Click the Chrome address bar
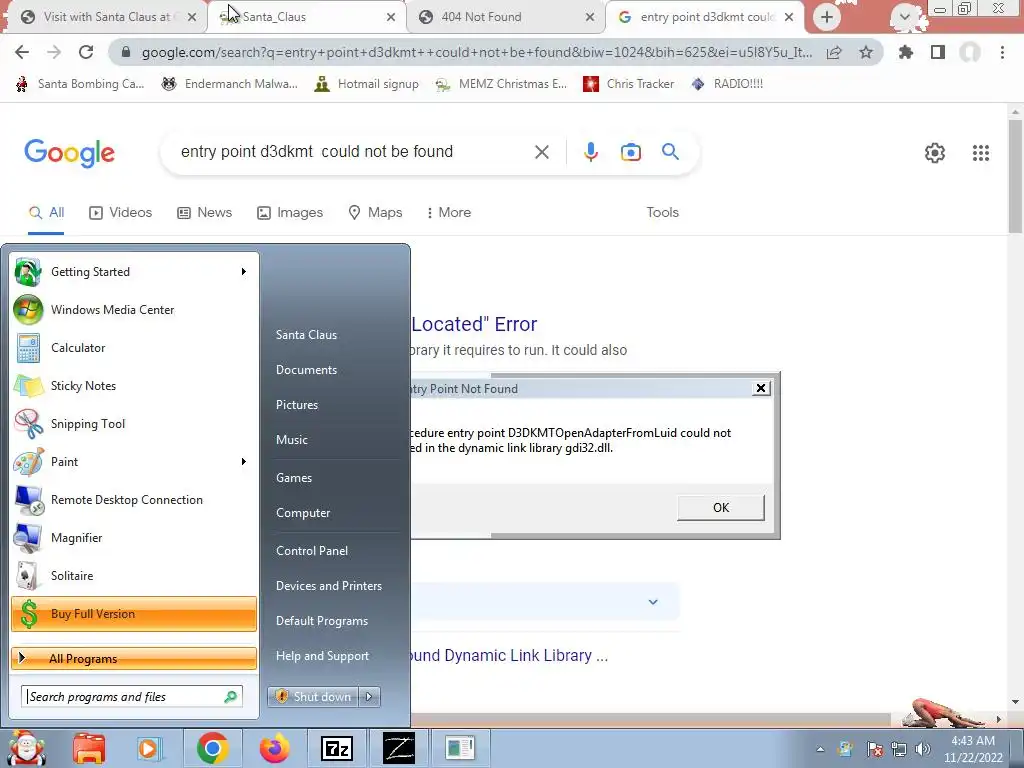Image resolution: width=1024 pixels, height=768 pixels. coord(475,52)
